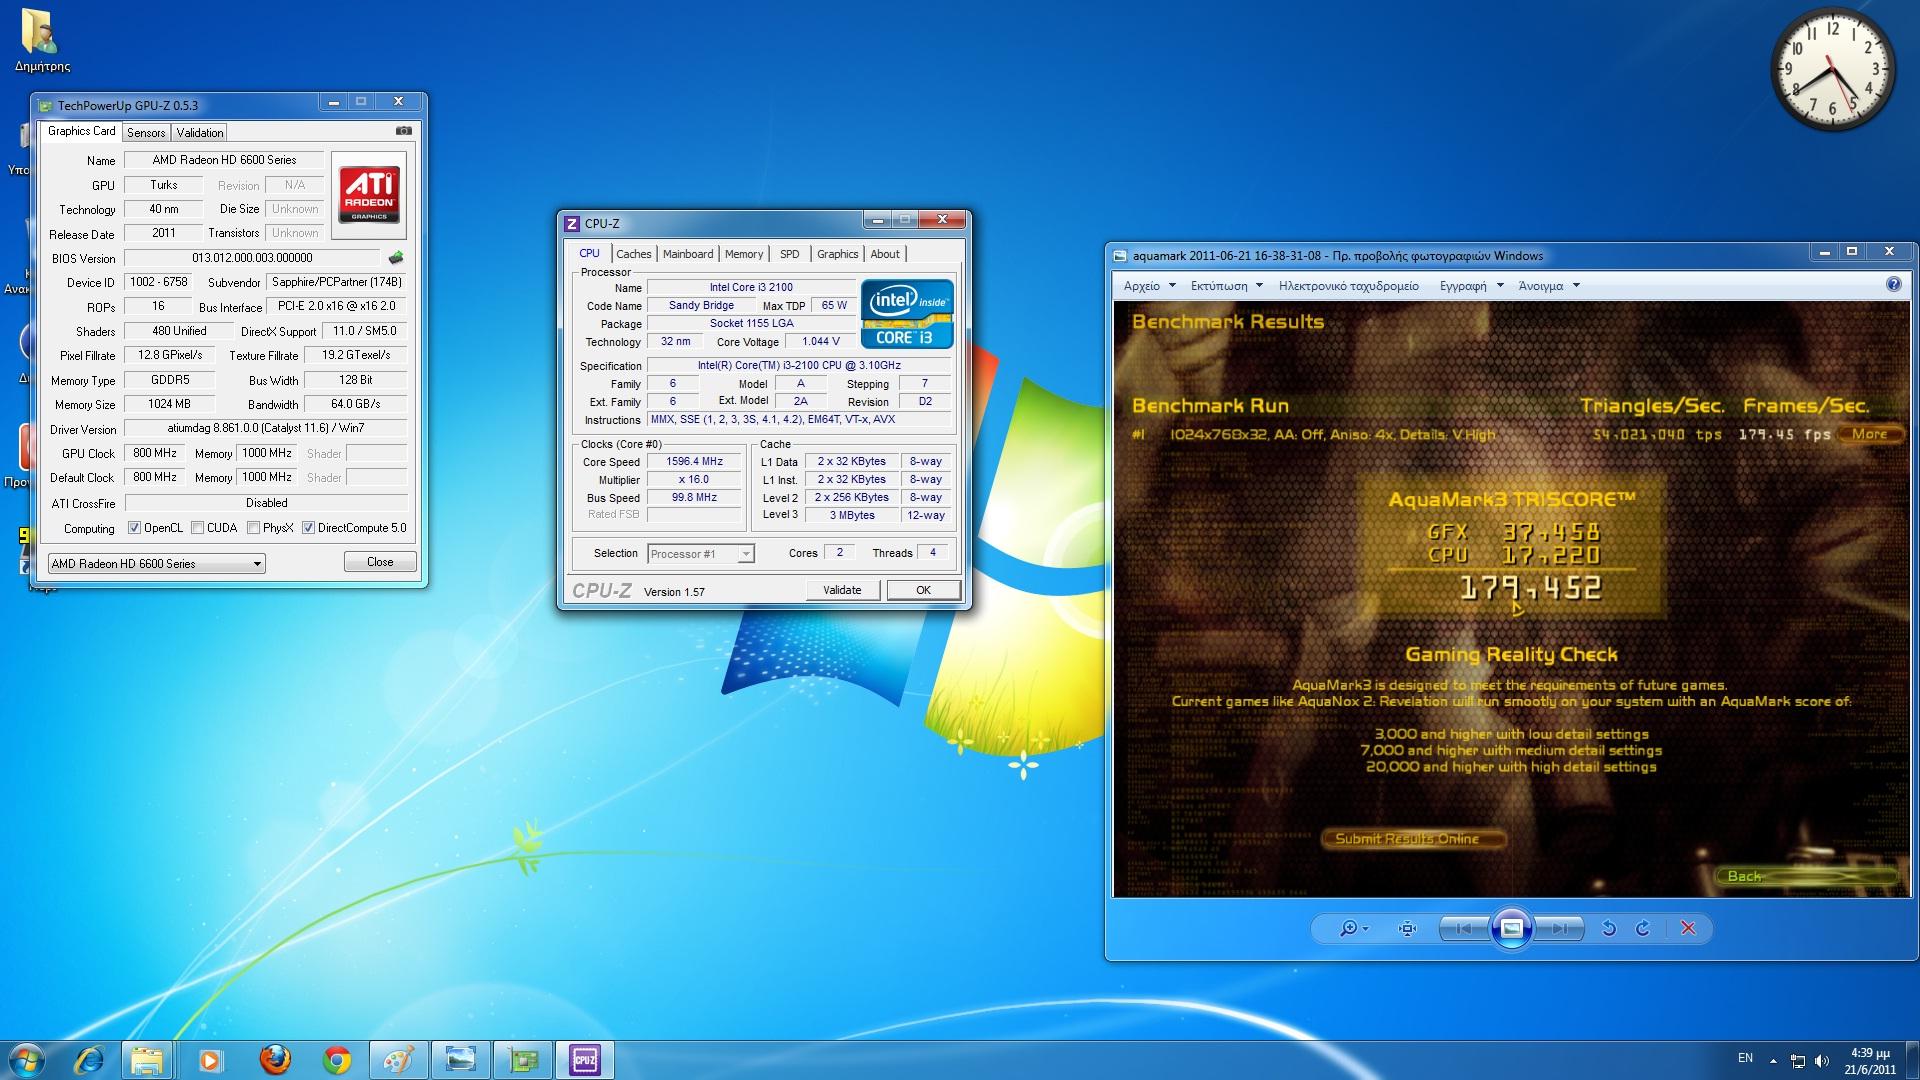The image size is (1920, 1080).
Task: Rotate the photo clockwise
Action: [1643, 928]
